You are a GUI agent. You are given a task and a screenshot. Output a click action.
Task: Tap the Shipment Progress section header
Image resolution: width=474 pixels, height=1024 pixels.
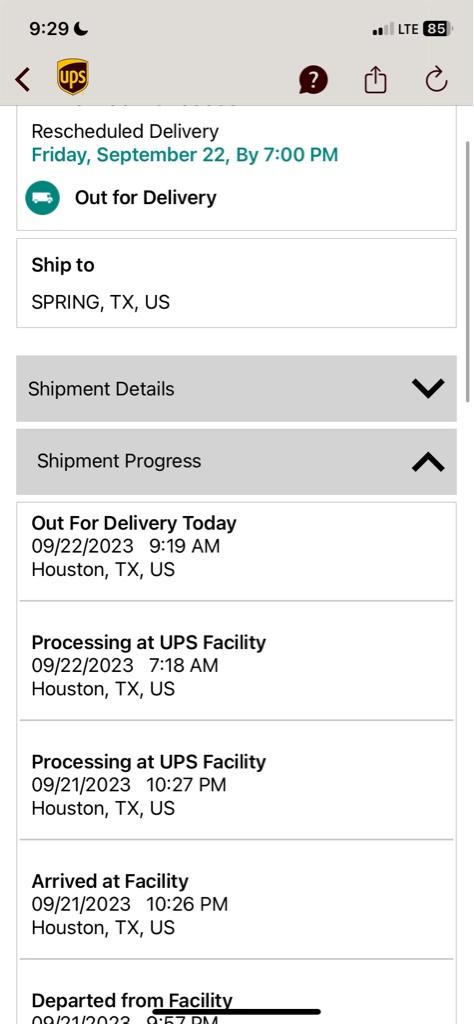(x=236, y=462)
